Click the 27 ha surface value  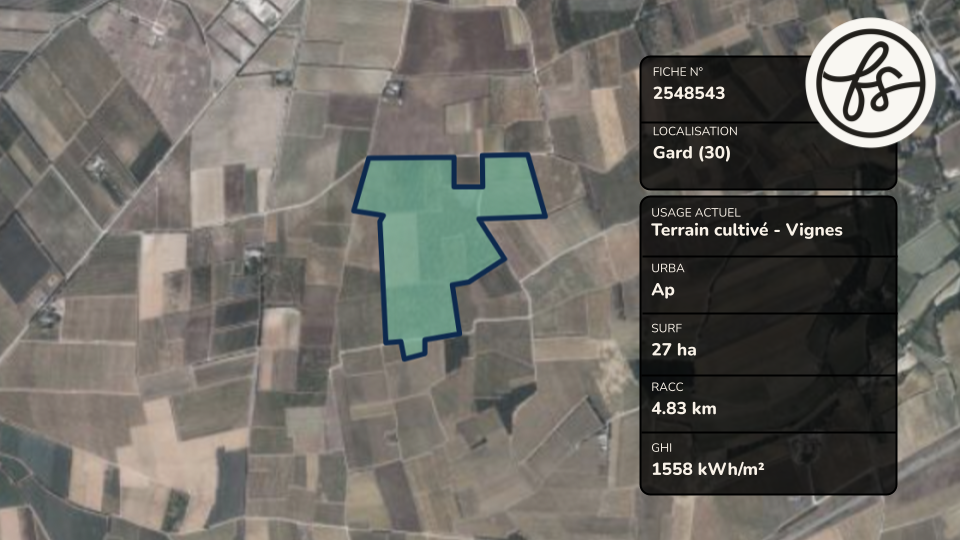674,350
